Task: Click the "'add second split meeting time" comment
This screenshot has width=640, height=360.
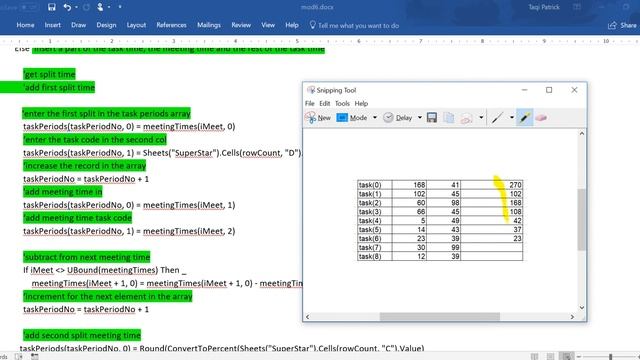Action: 82,336
